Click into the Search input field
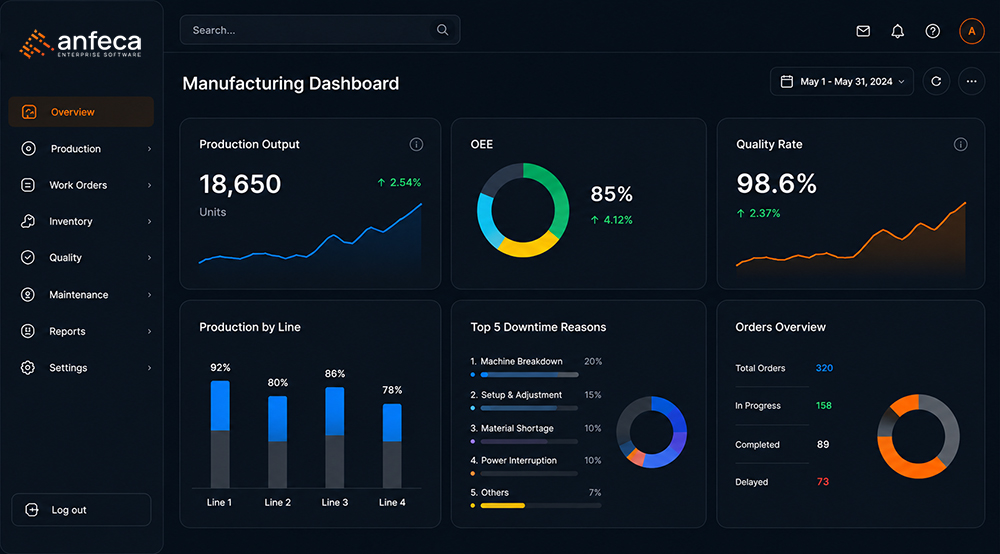 (320, 30)
